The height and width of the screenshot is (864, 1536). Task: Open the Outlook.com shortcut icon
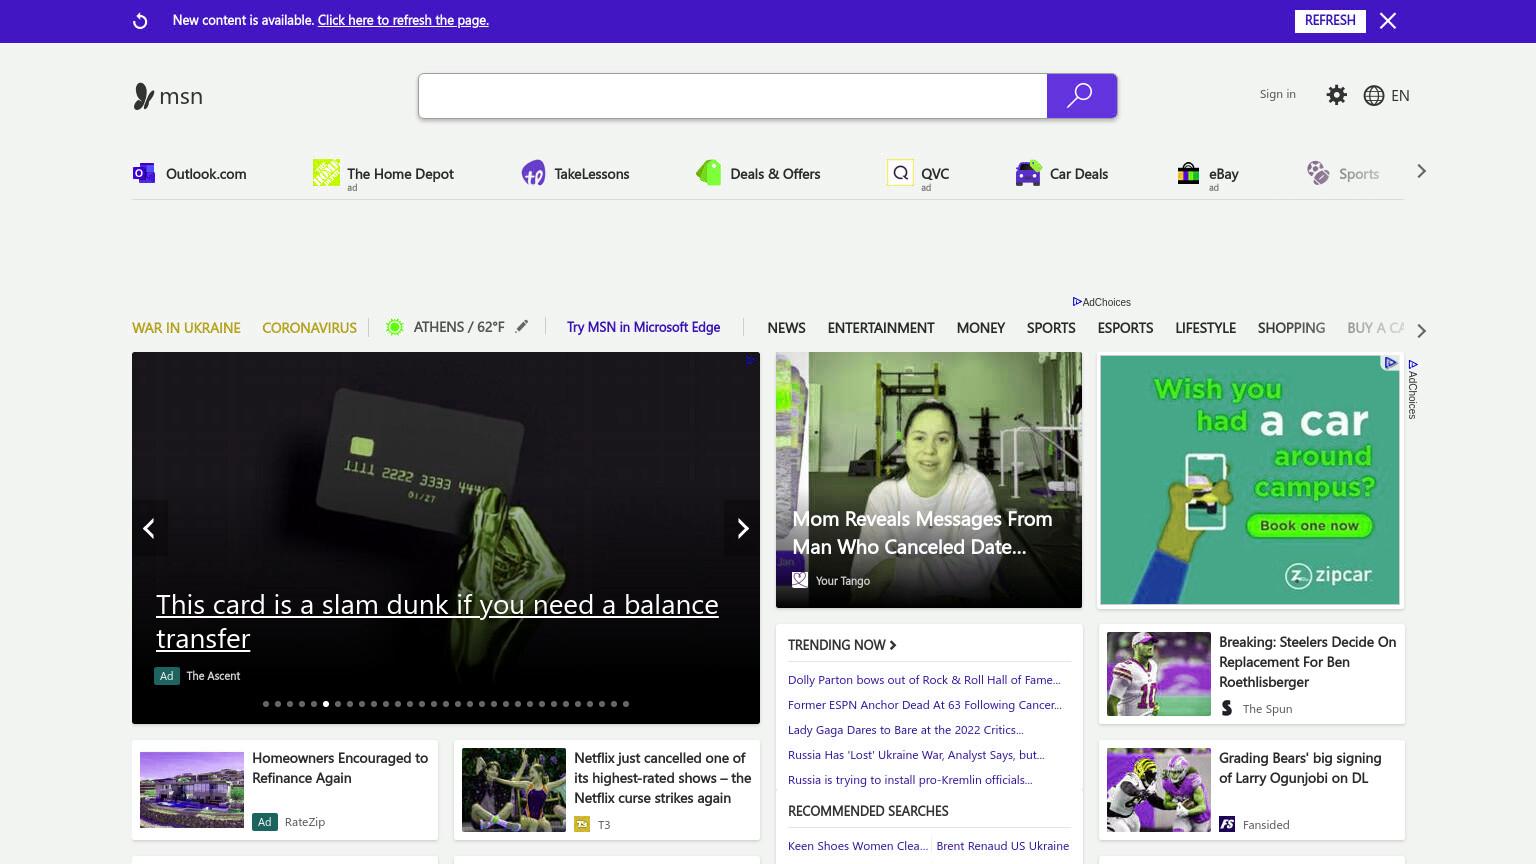(x=144, y=173)
